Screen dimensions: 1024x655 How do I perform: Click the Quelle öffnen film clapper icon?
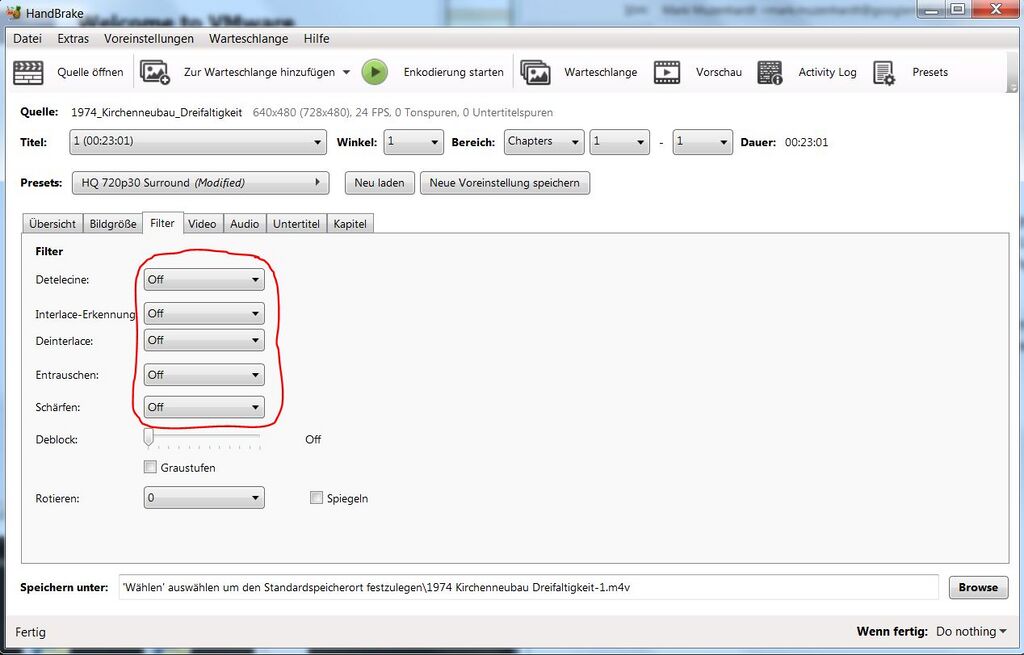(28, 72)
